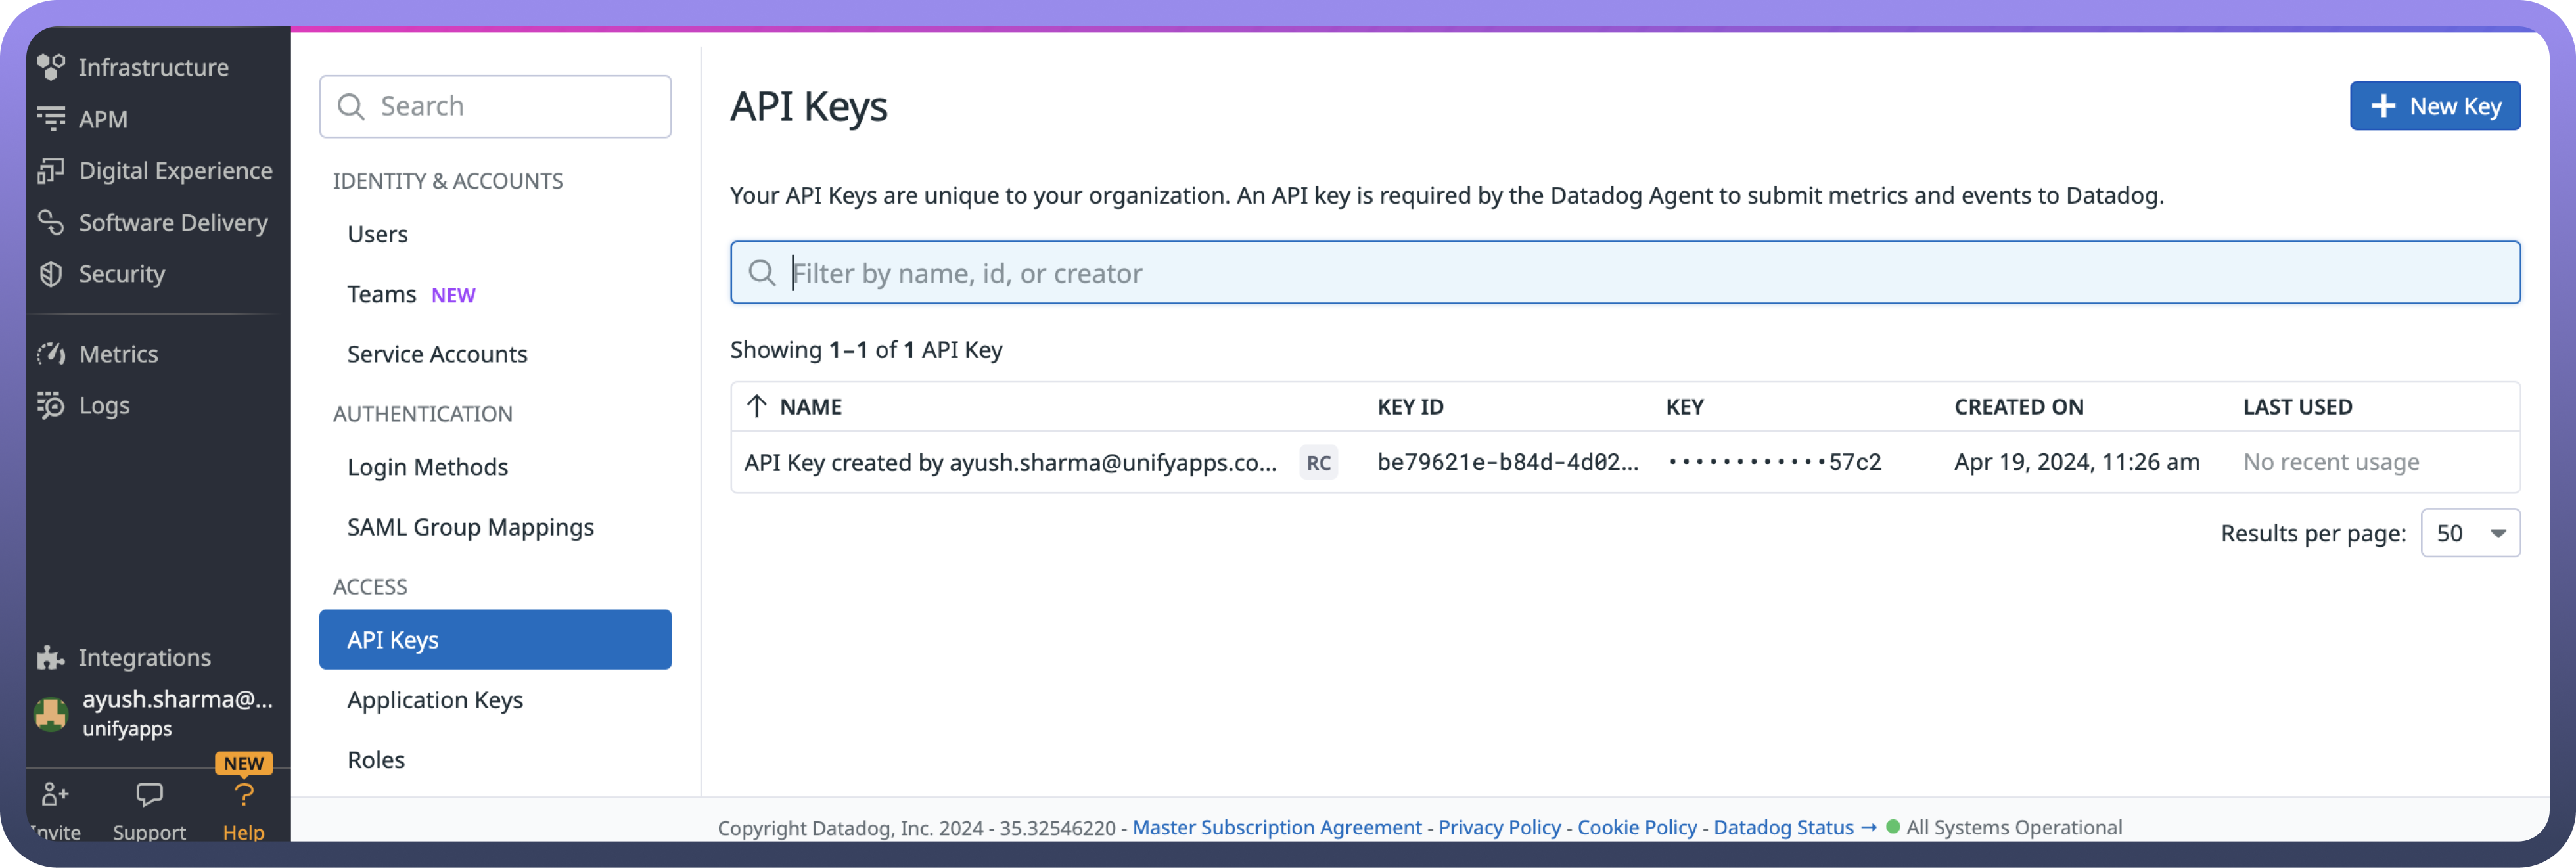Open the Metrics gauge icon
The image size is (2576, 868).
51,354
